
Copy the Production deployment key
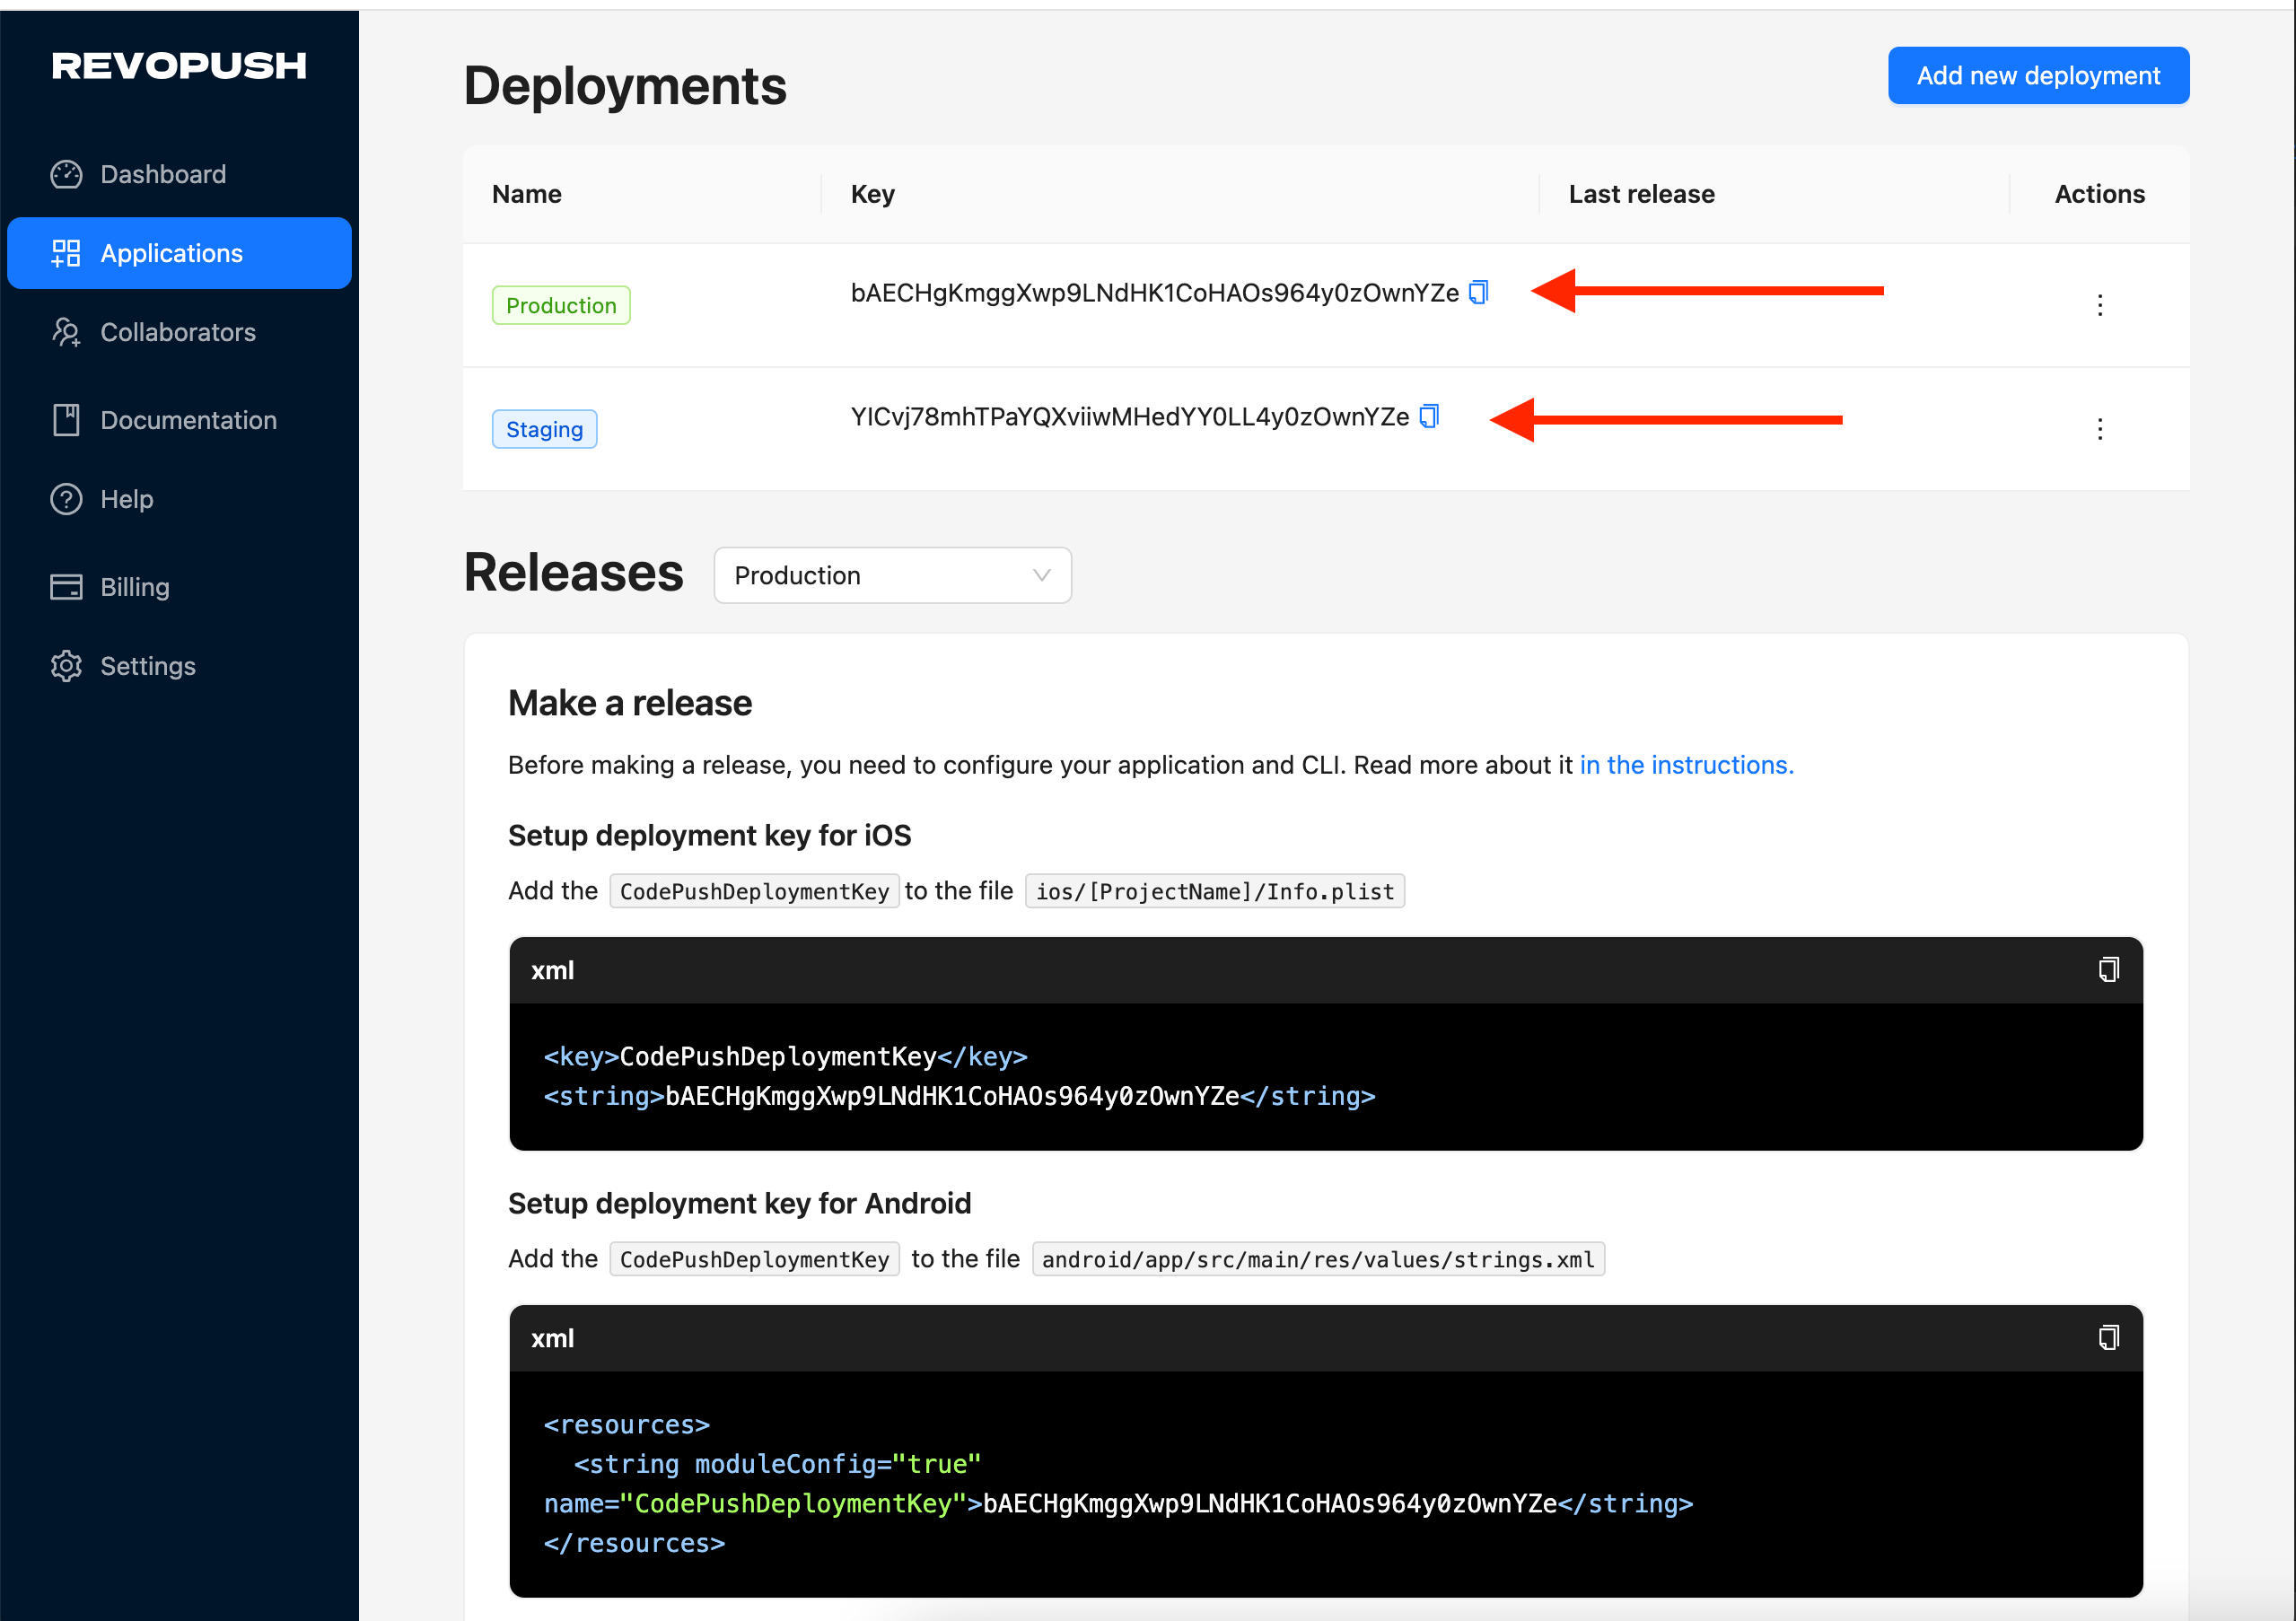(1479, 292)
